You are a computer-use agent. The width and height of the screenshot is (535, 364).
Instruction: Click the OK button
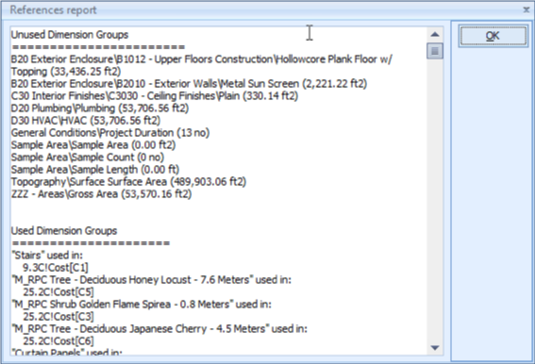(x=493, y=35)
